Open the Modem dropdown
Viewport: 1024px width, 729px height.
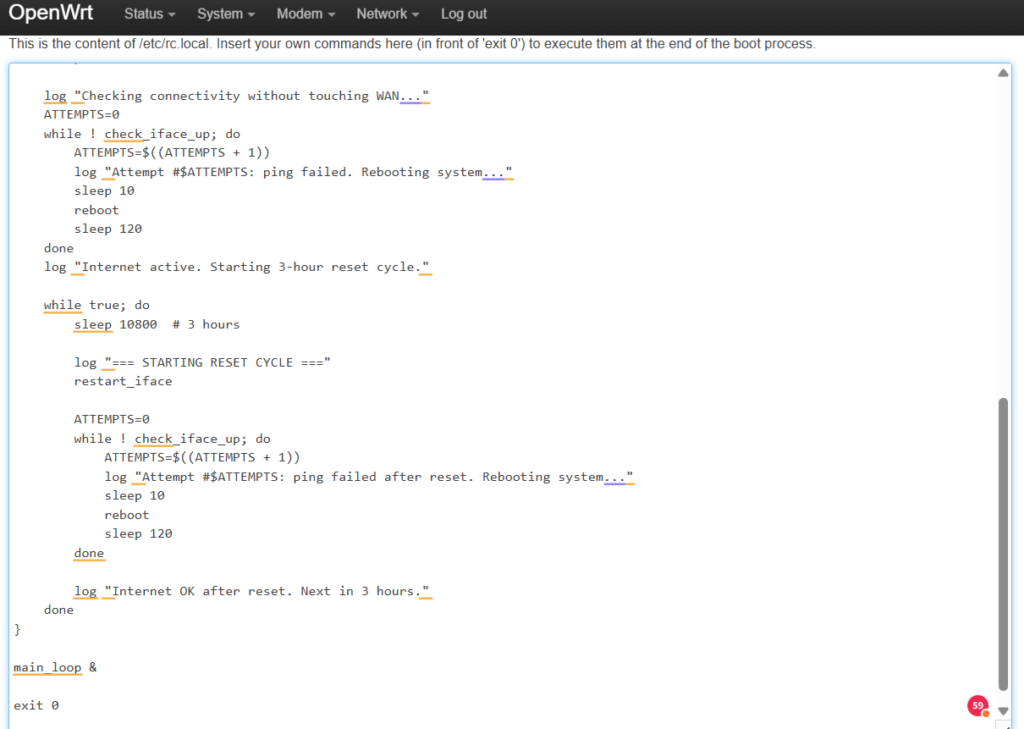[x=305, y=14]
